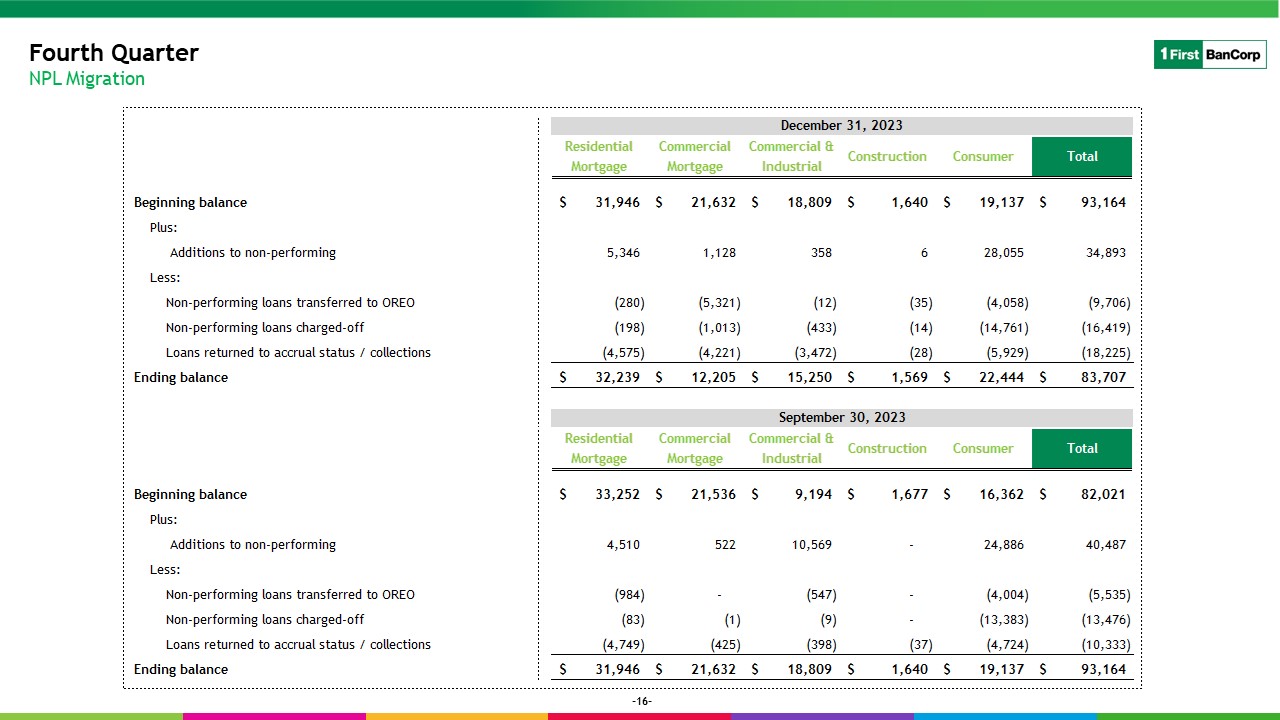Click Construction header in December table
Screen dimensions: 1280x720
(x=887, y=156)
